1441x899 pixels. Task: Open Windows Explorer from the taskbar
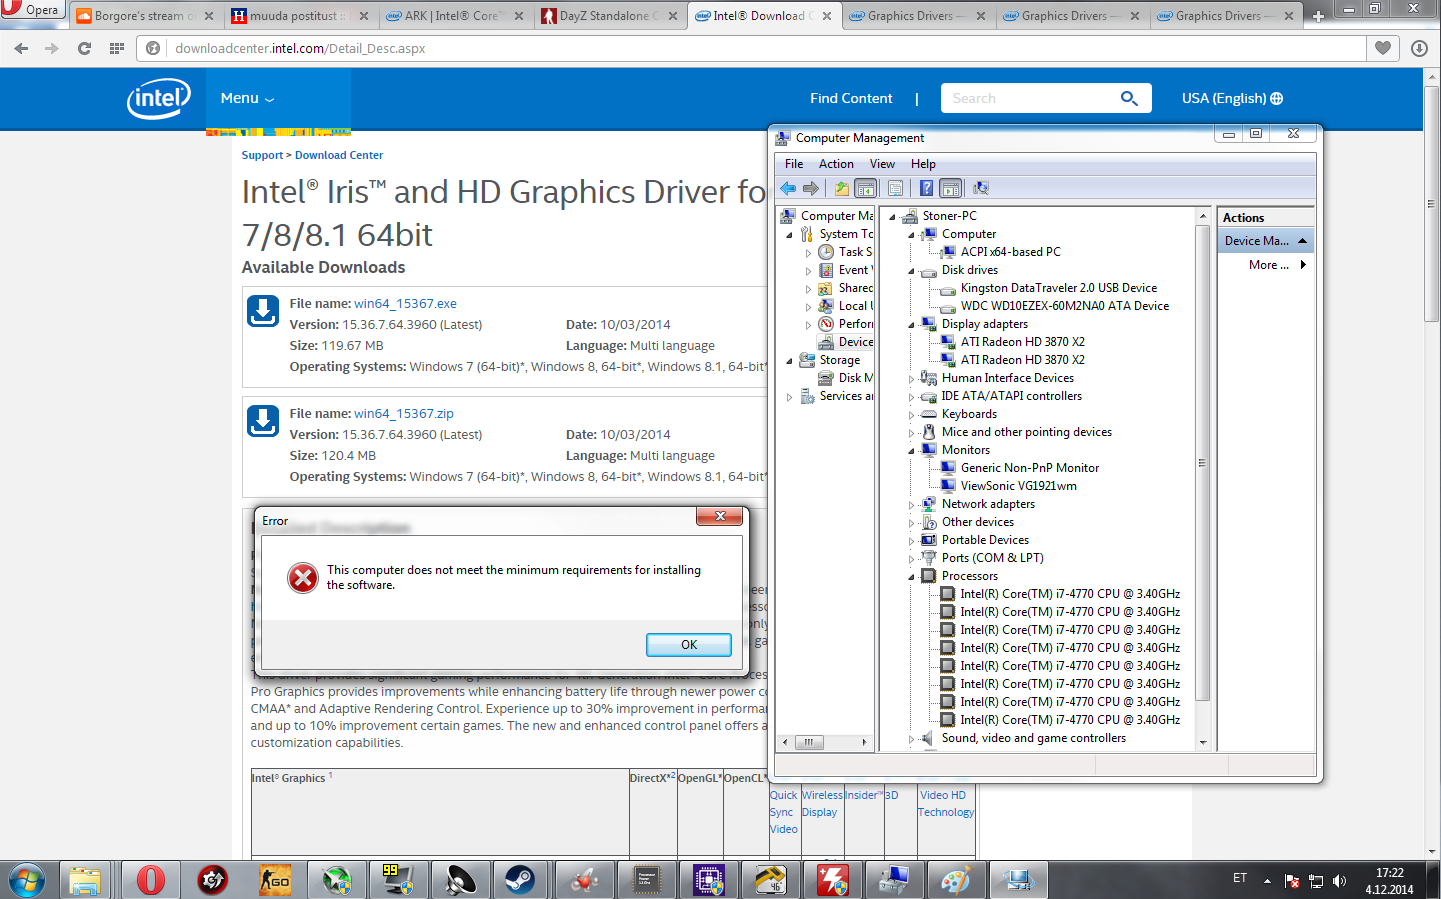[86, 880]
